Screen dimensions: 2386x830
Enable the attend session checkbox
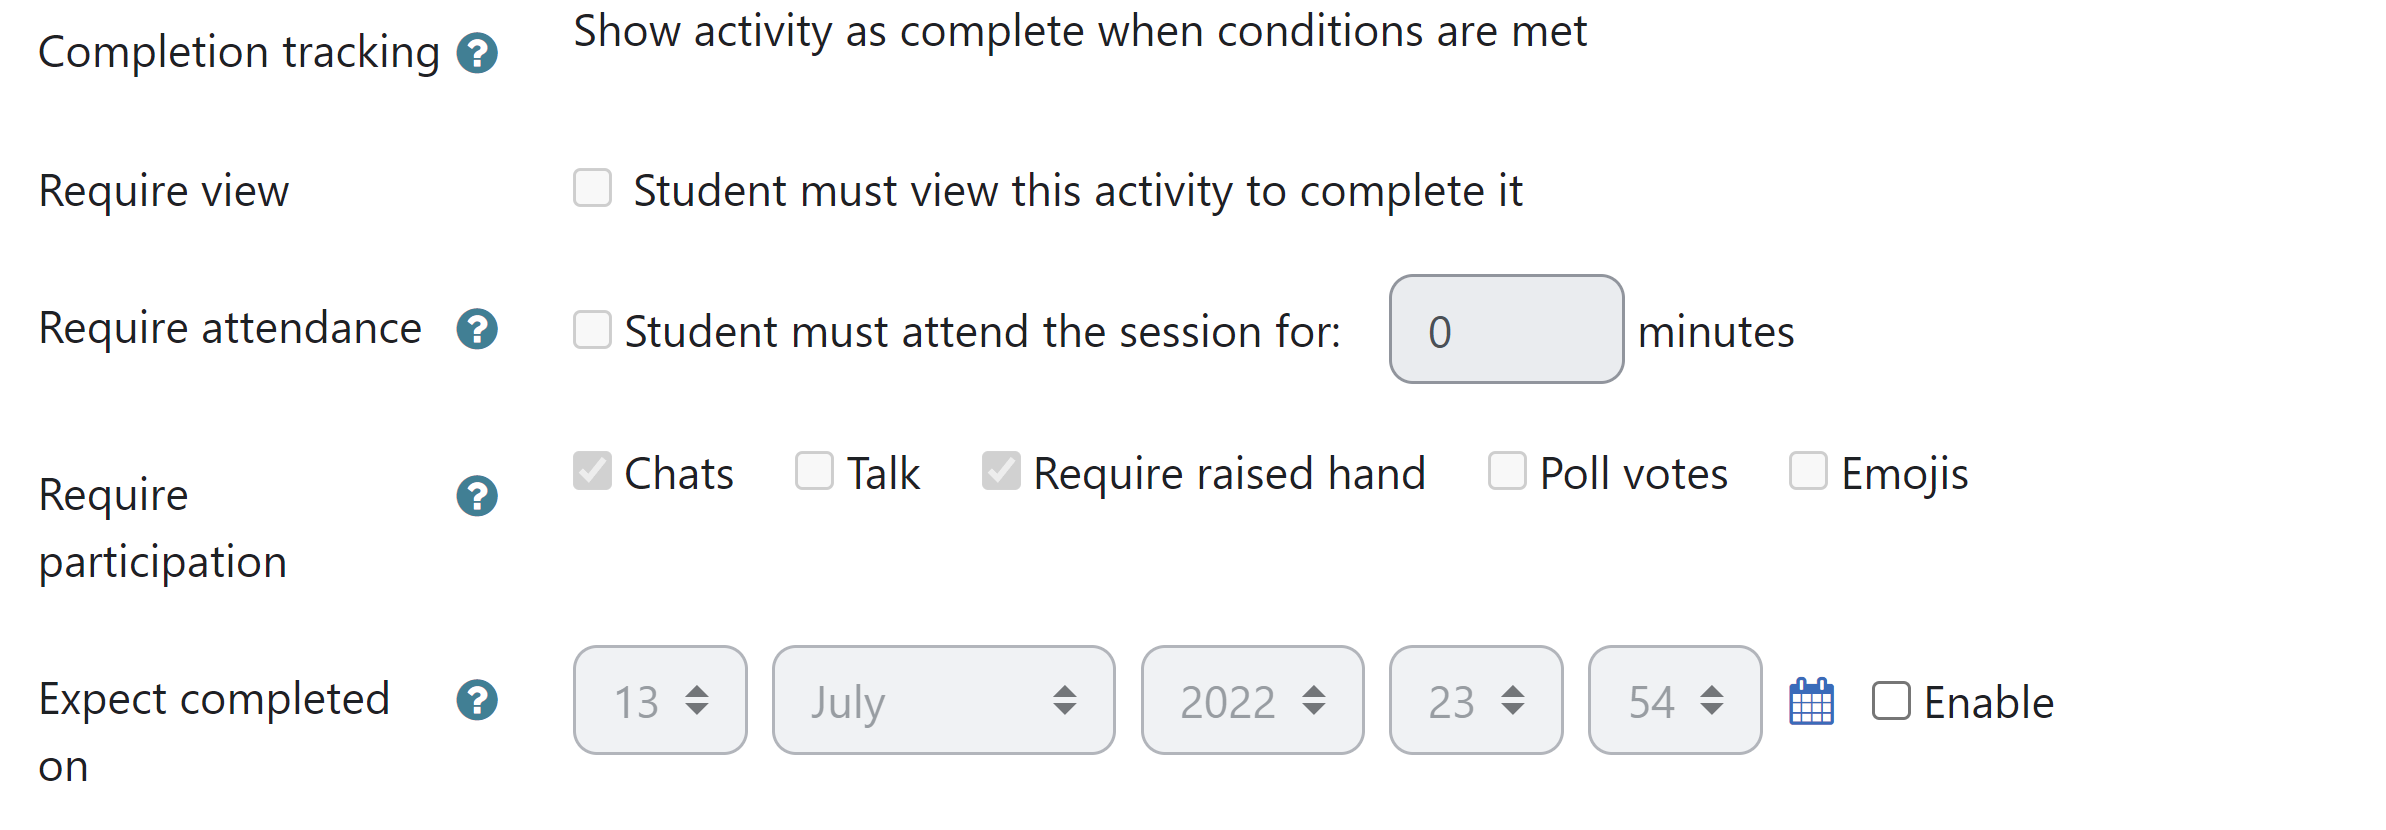point(592,329)
